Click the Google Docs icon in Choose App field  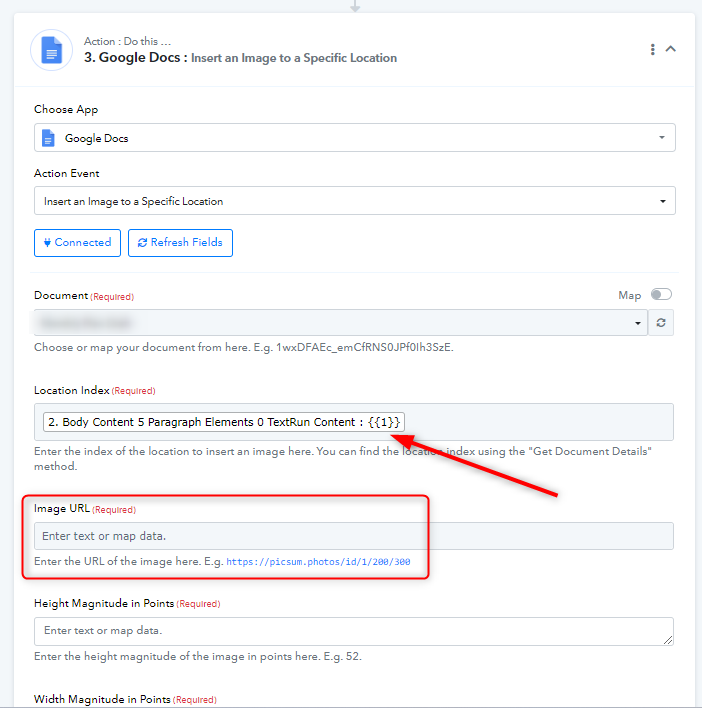tap(48, 138)
